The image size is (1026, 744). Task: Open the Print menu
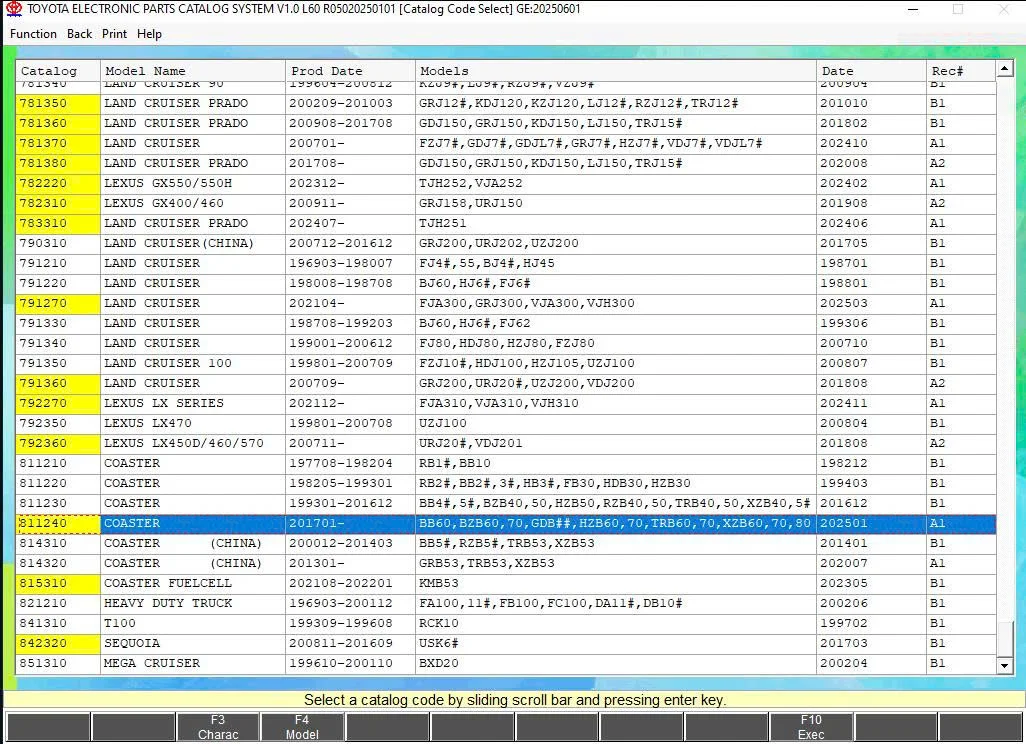coord(115,34)
